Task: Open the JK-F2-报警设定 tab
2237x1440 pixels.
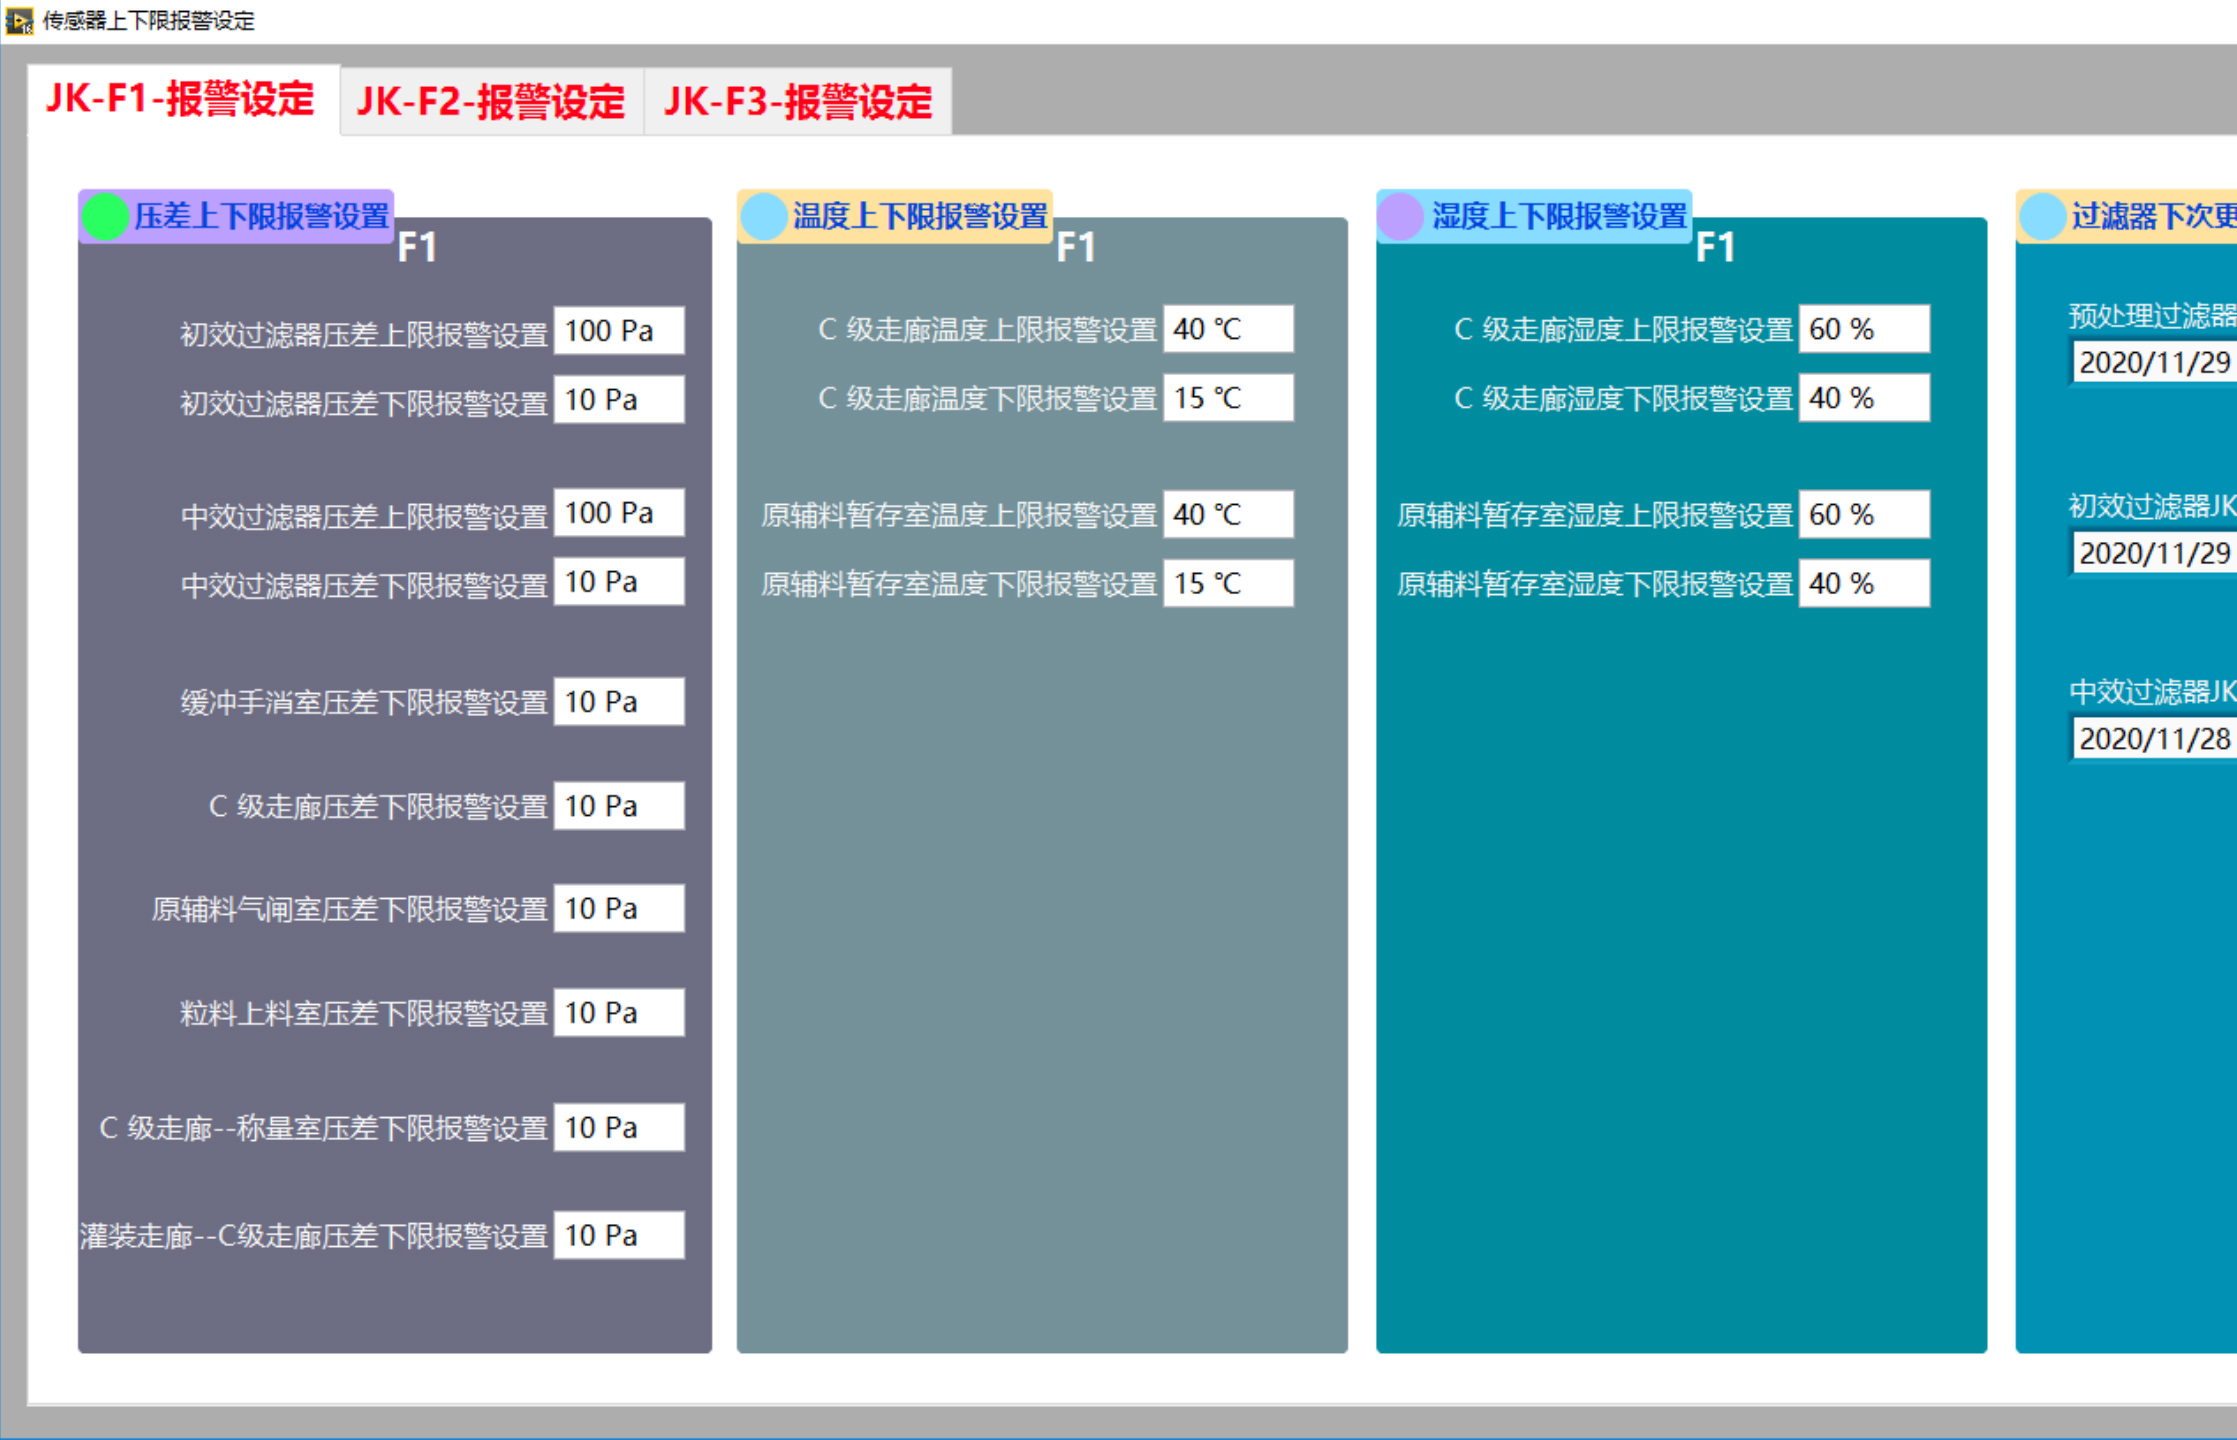Action: click(491, 101)
